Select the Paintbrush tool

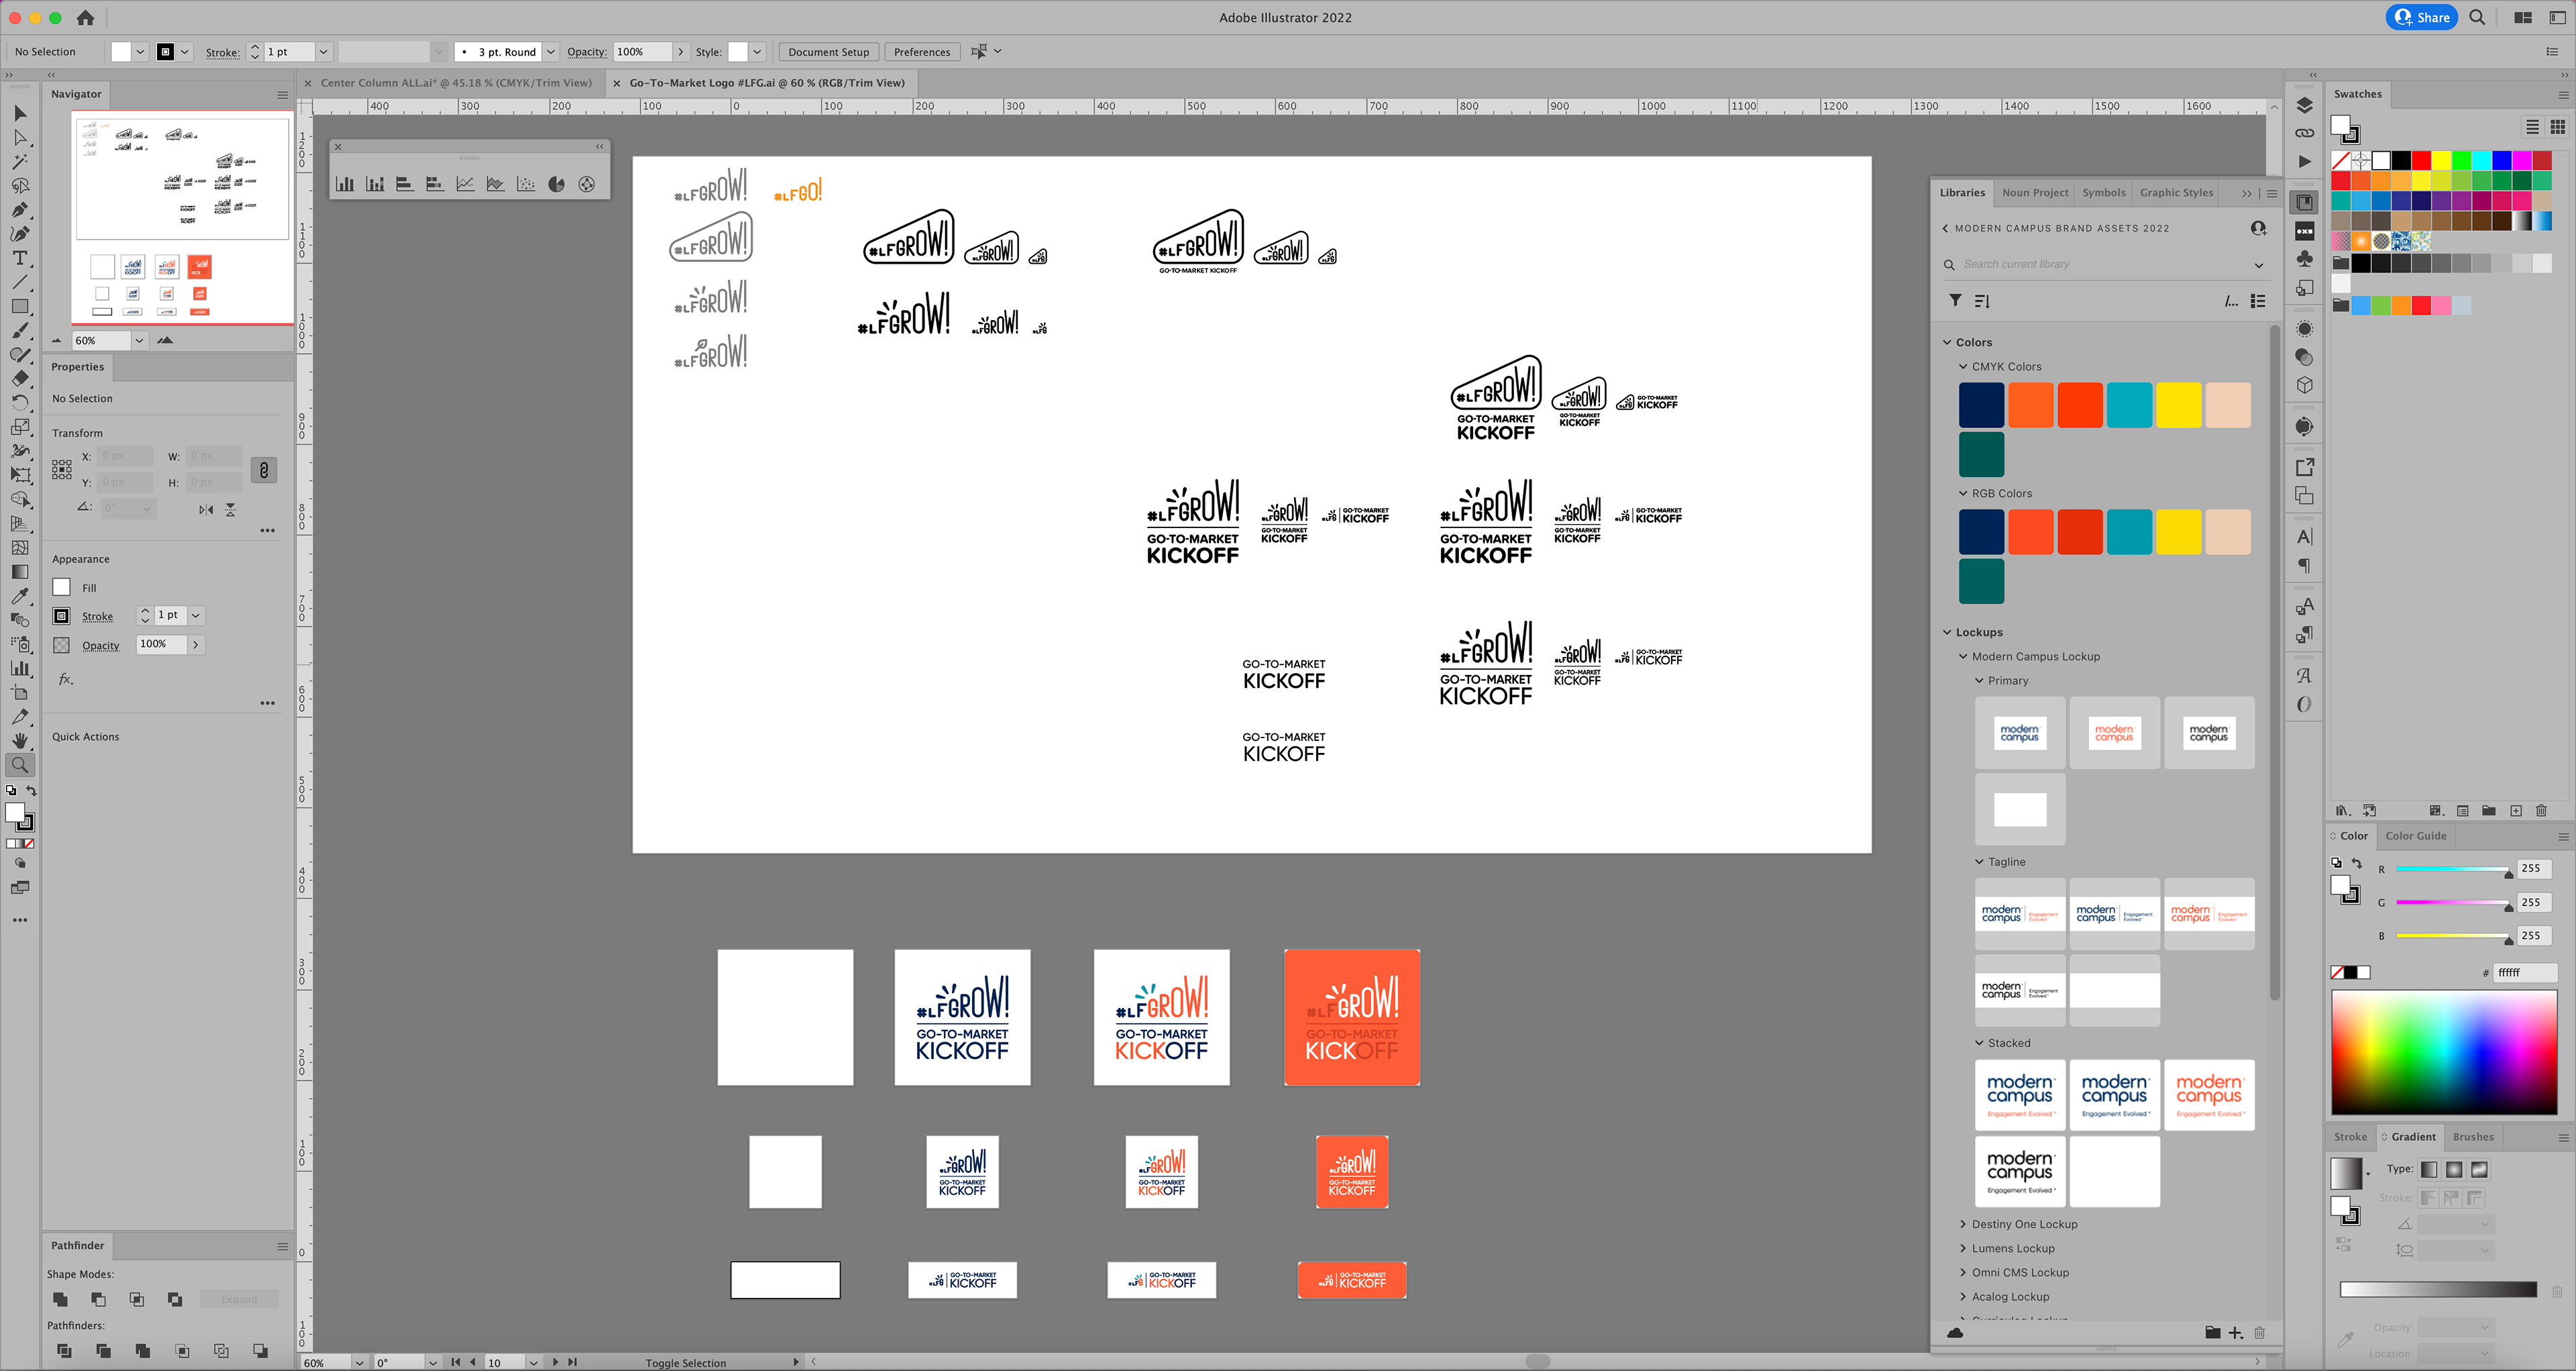click(x=20, y=330)
